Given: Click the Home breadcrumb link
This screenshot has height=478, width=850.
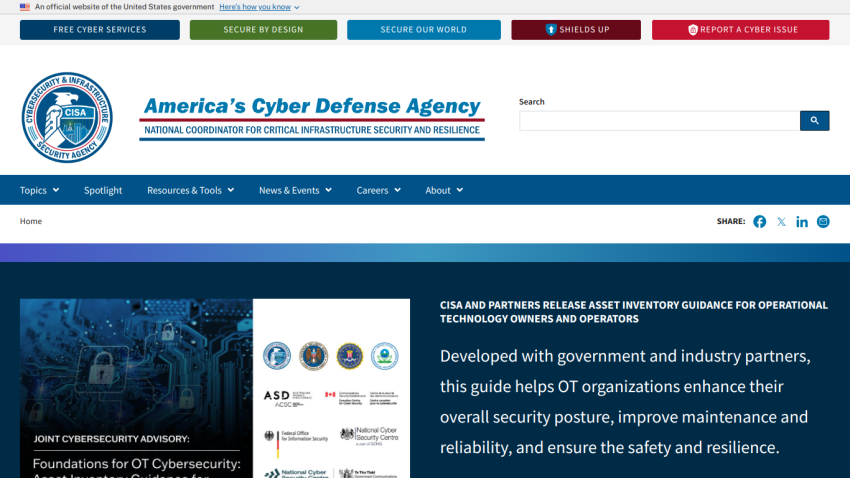Looking at the screenshot, I should click(x=31, y=221).
